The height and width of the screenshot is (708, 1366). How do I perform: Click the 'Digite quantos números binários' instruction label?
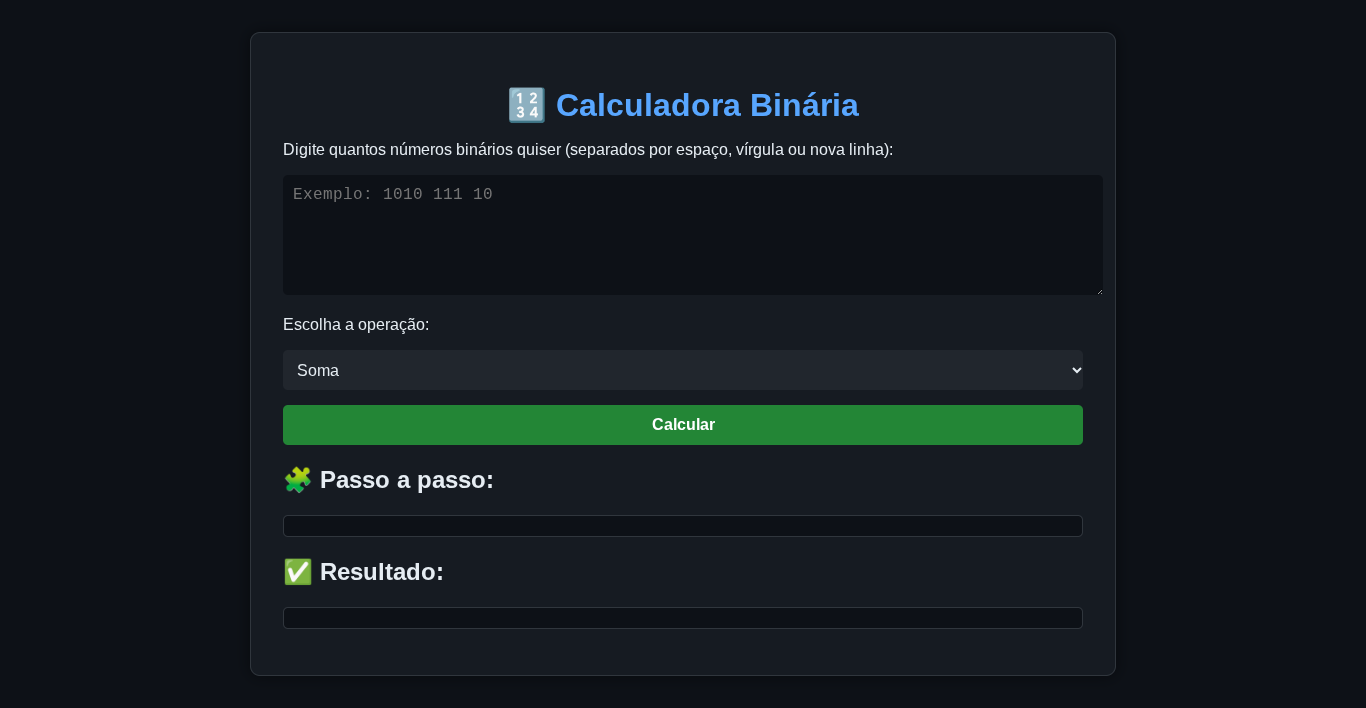tap(587, 149)
